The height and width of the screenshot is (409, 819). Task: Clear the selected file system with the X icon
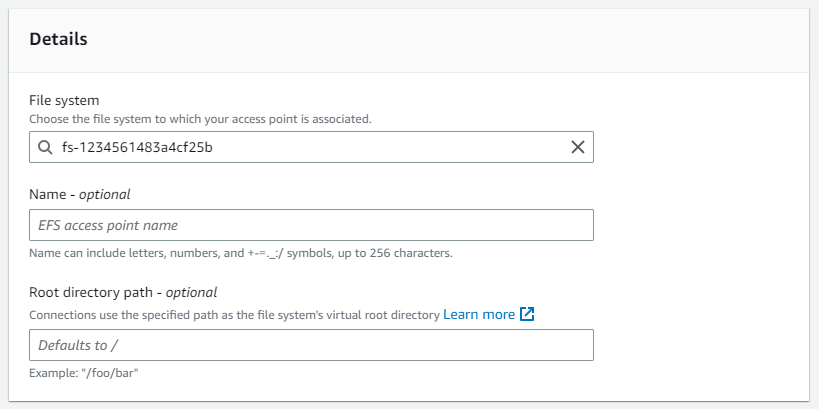[x=578, y=147]
